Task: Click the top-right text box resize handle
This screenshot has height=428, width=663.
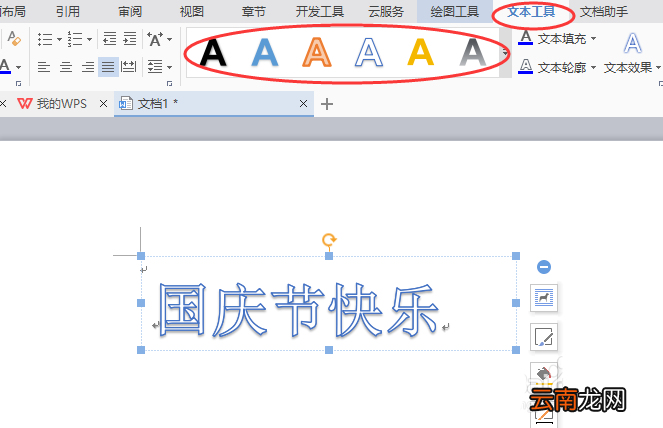Action: coord(516,256)
